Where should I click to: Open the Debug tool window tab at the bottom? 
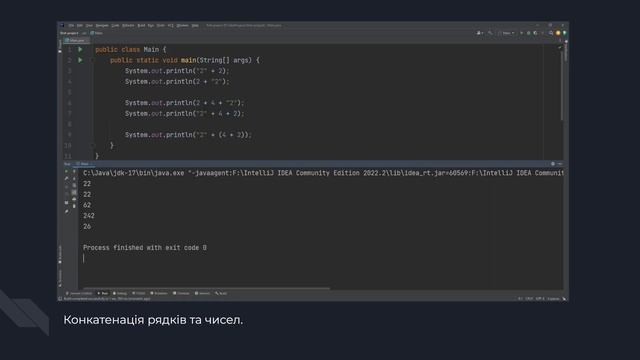[120, 293]
